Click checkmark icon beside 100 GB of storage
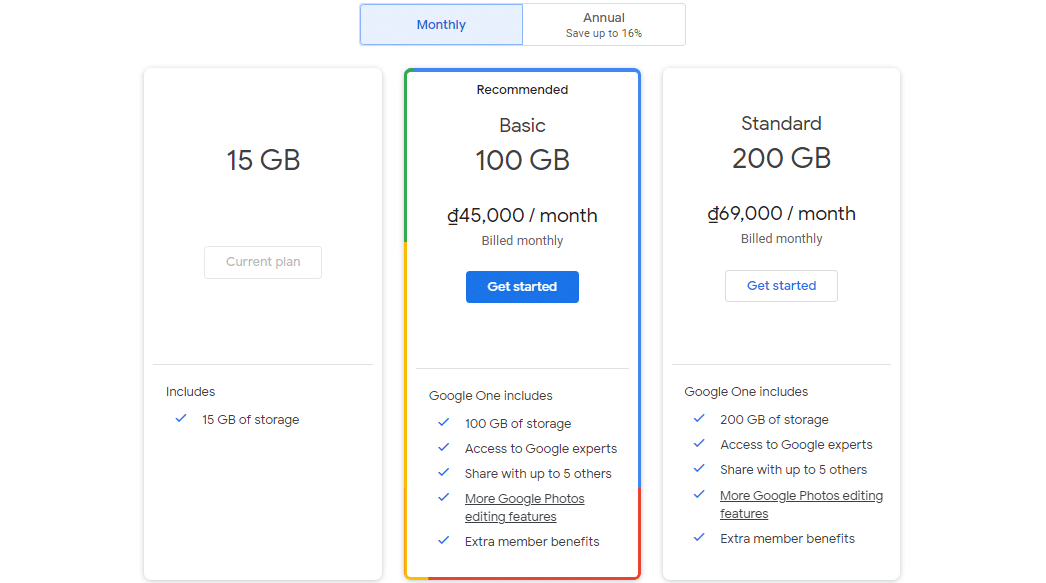The width and height of the screenshot is (1046, 583). (x=443, y=423)
